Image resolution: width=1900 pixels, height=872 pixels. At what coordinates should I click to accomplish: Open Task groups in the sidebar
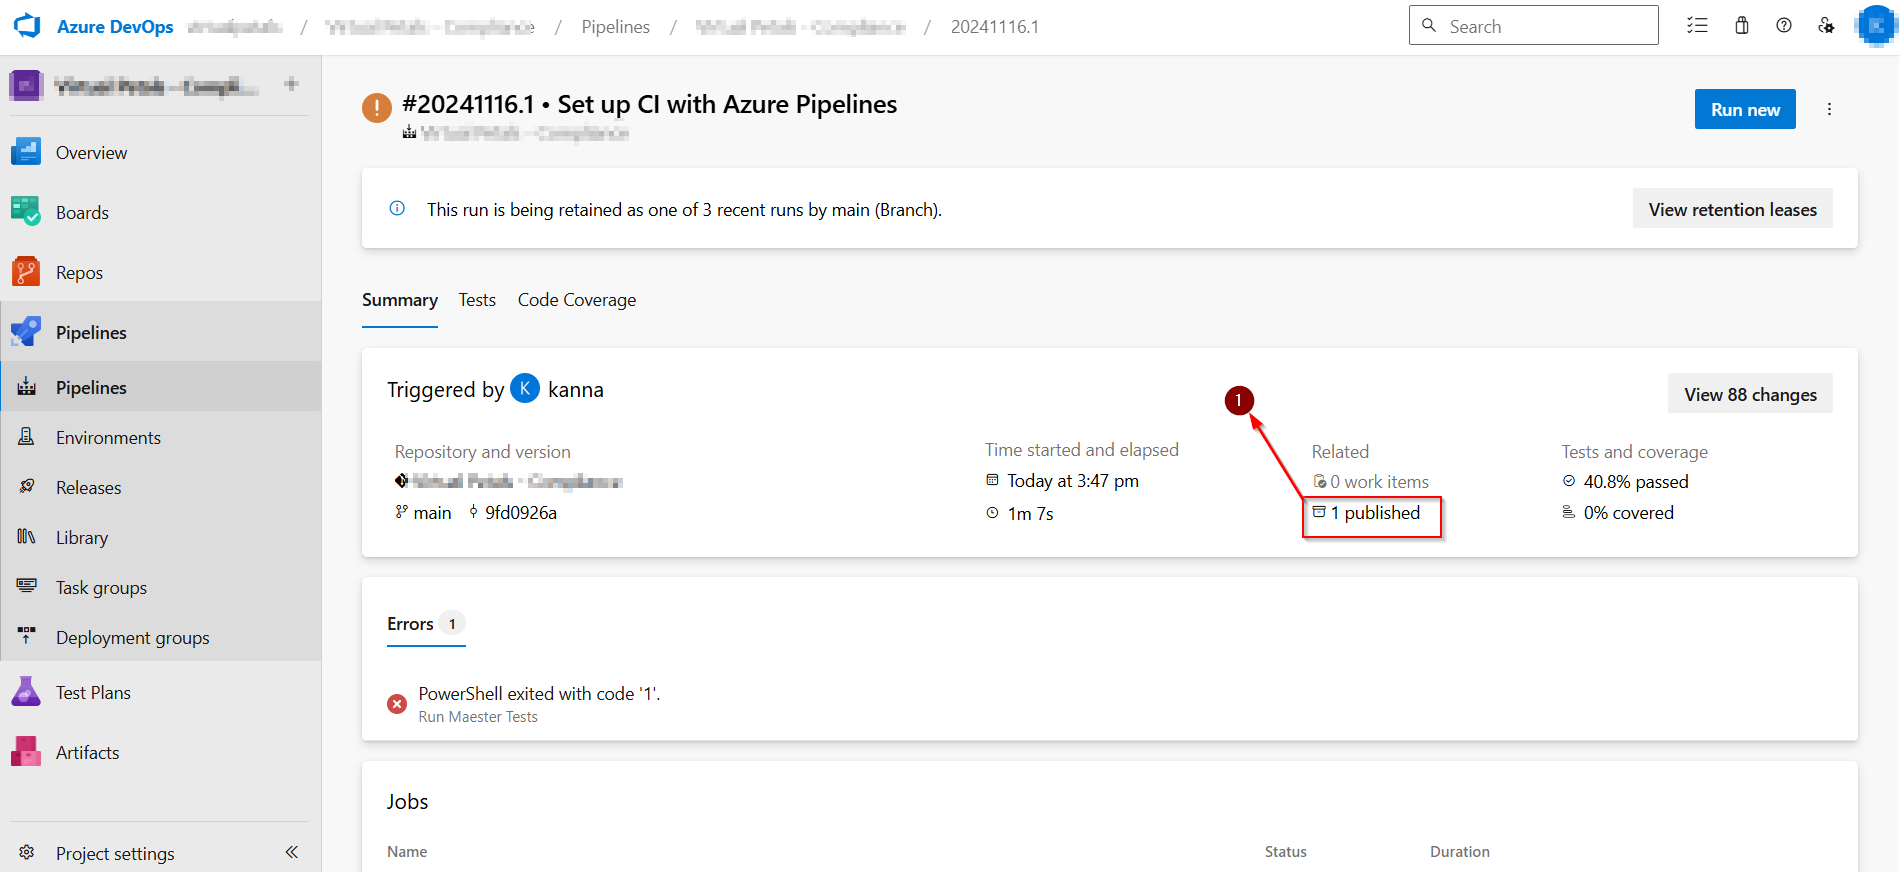101,587
